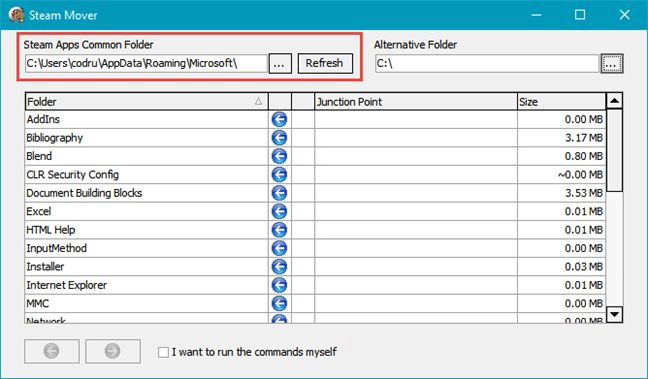The image size is (648, 379).
Task: Click the Steam Apps Common Folder path field
Action: [146, 64]
